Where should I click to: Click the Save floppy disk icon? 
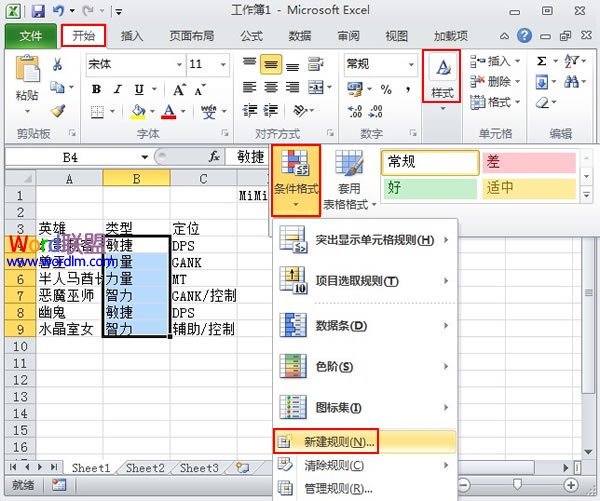click(x=38, y=11)
